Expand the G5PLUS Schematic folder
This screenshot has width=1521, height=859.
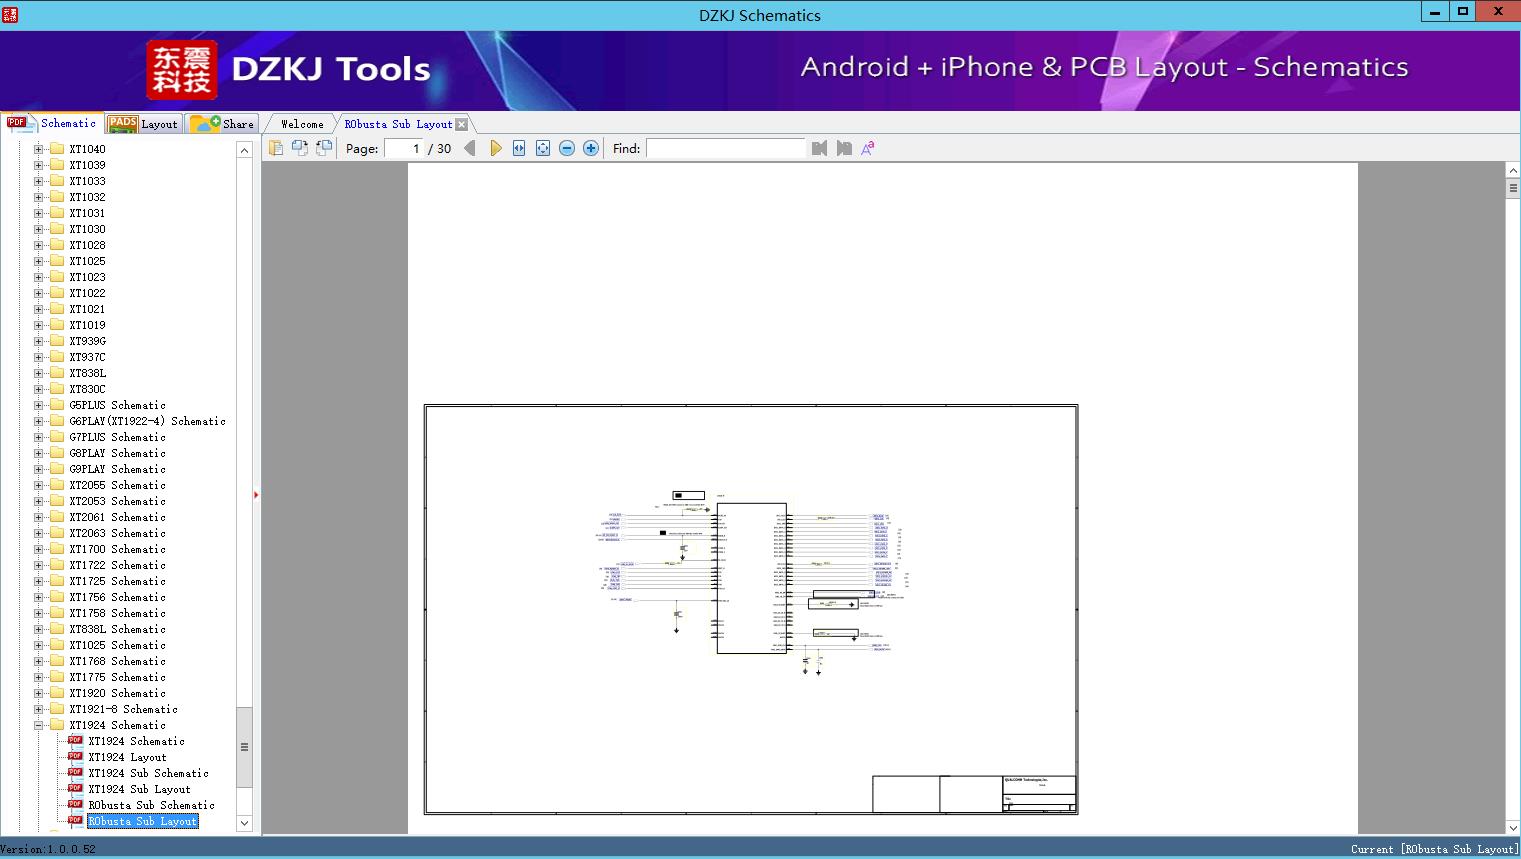point(38,405)
